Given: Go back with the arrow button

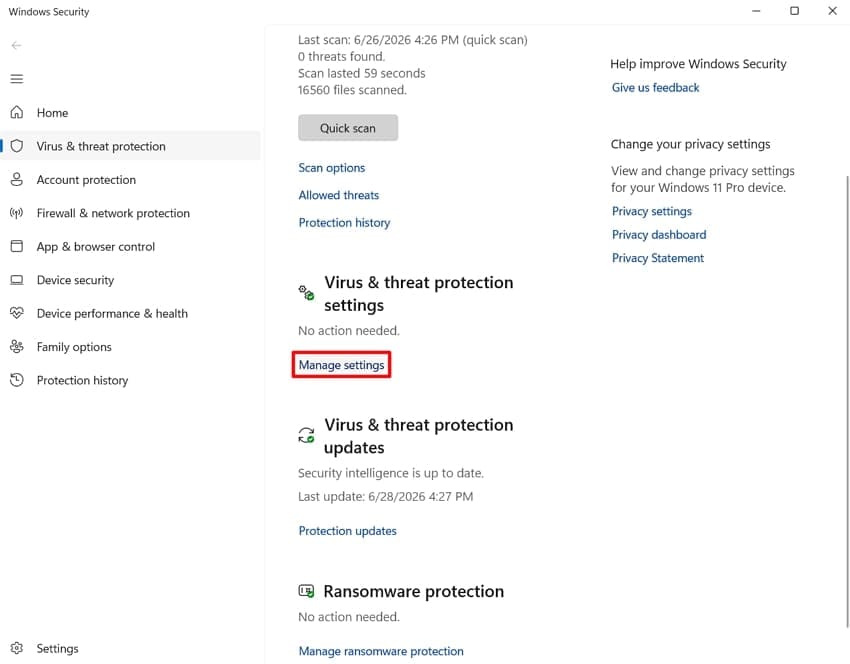Looking at the screenshot, I should pyautogui.click(x=17, y=46).
